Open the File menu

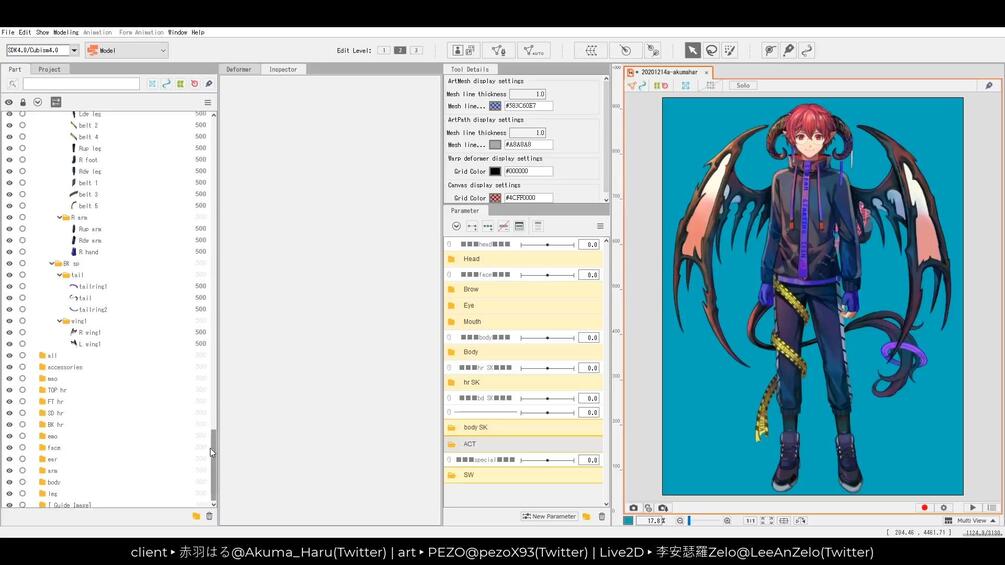coord(8,32)
